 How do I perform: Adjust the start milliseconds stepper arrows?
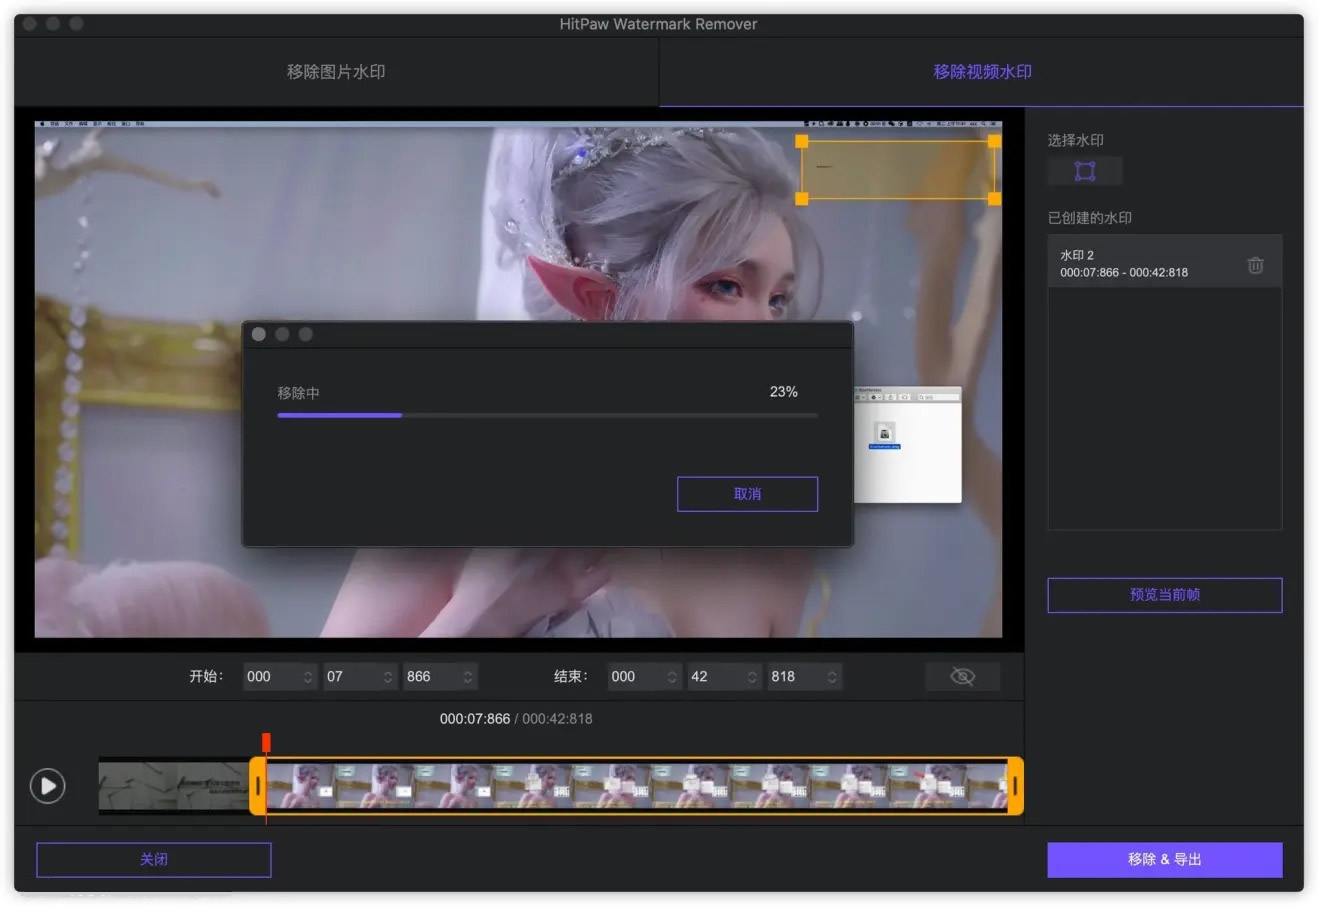coord(468,677)
